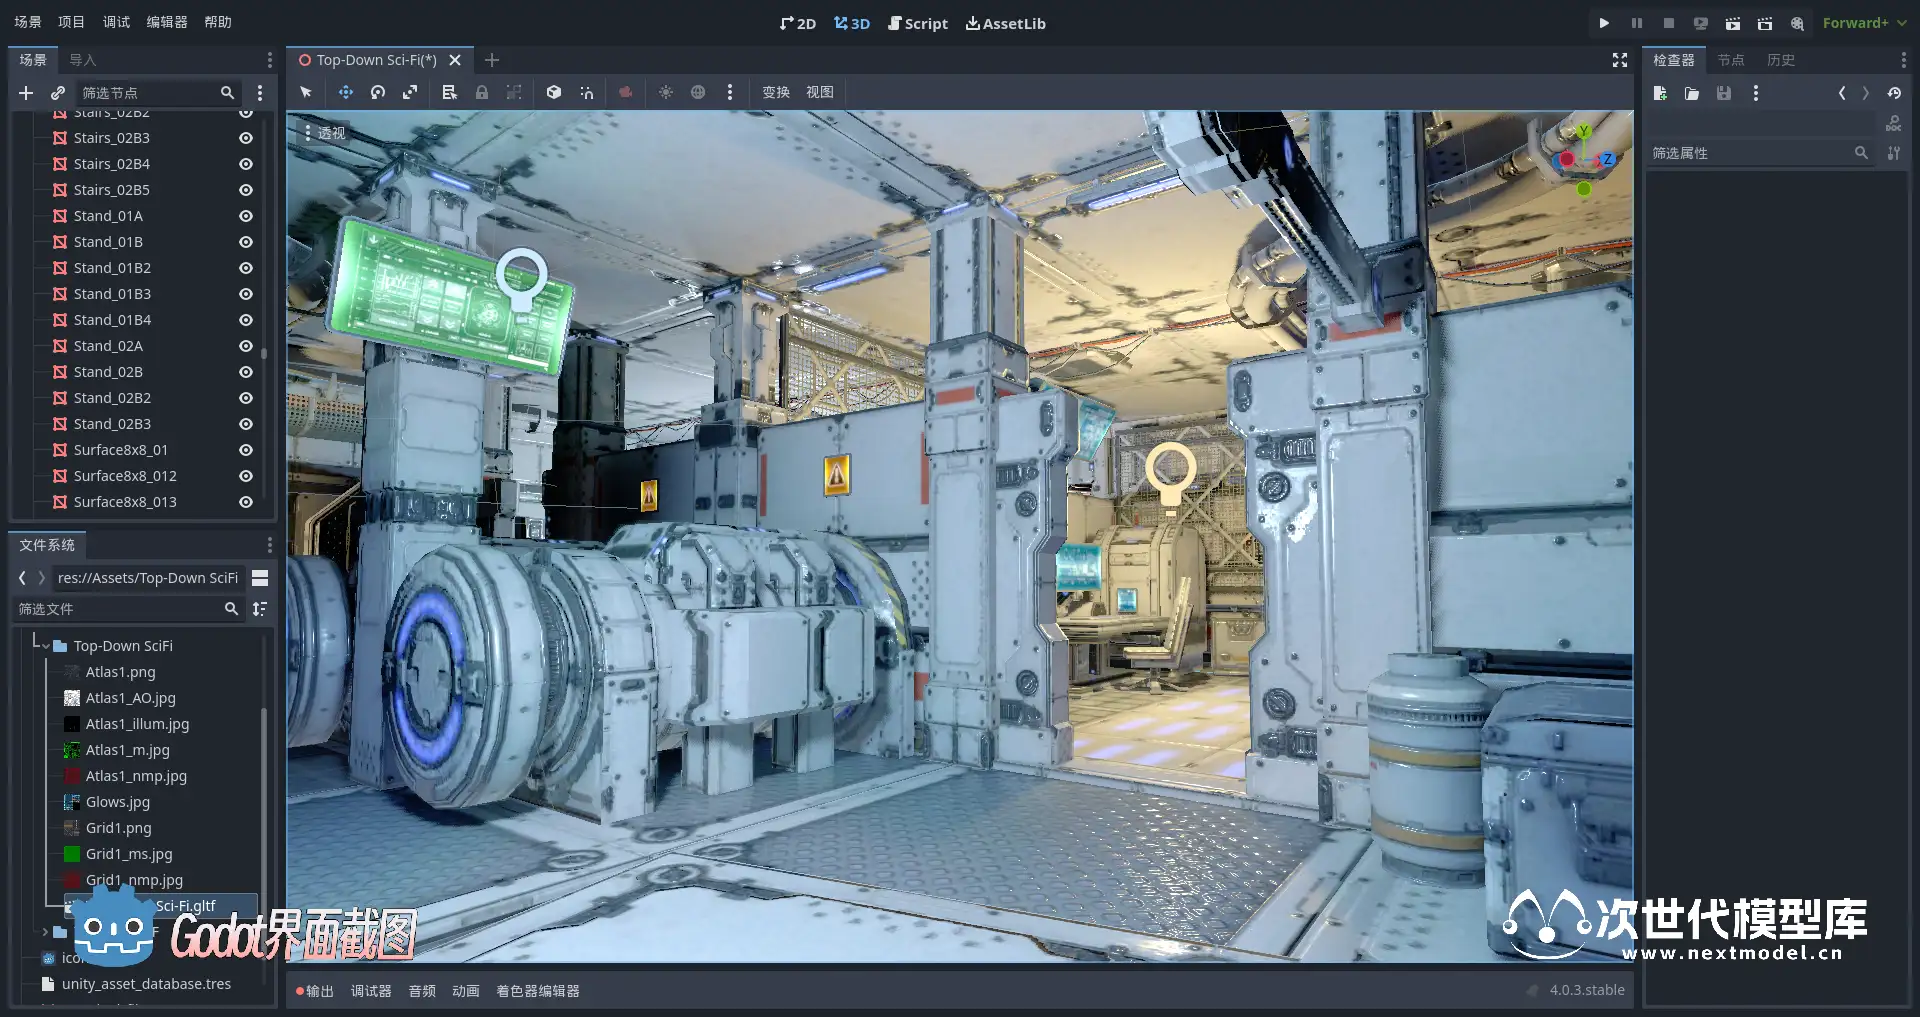
Task: Collapse the Top-Down SciFi folder
Action: coord(45,646)
